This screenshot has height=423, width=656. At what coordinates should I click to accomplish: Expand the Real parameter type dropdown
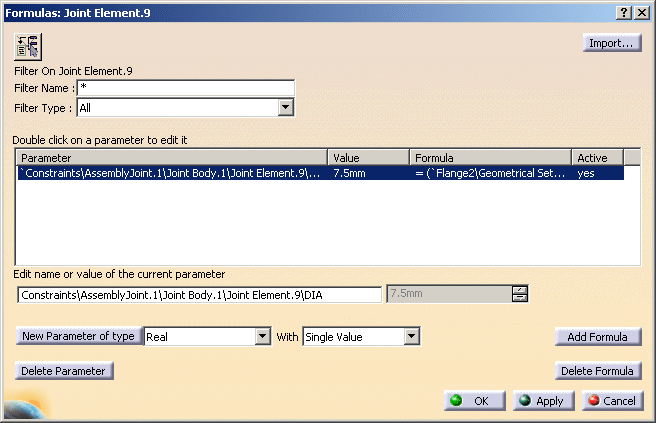pos(263,337)
